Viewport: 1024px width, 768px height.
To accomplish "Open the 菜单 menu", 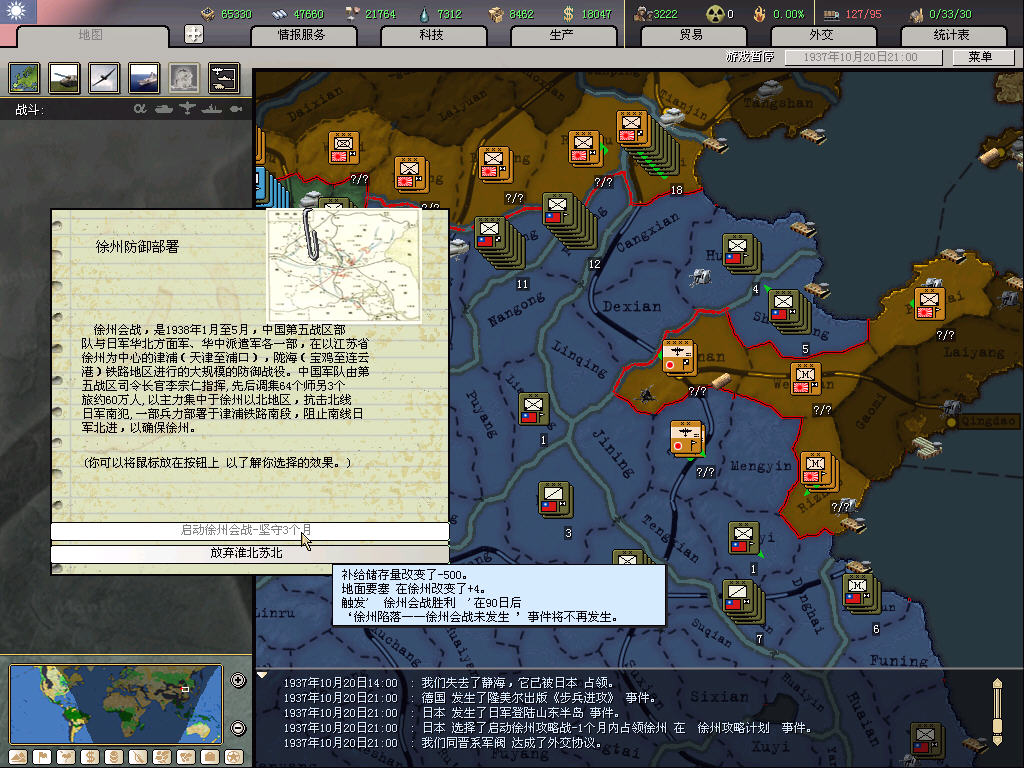I will pyautogui.click(x=979, y=58).
